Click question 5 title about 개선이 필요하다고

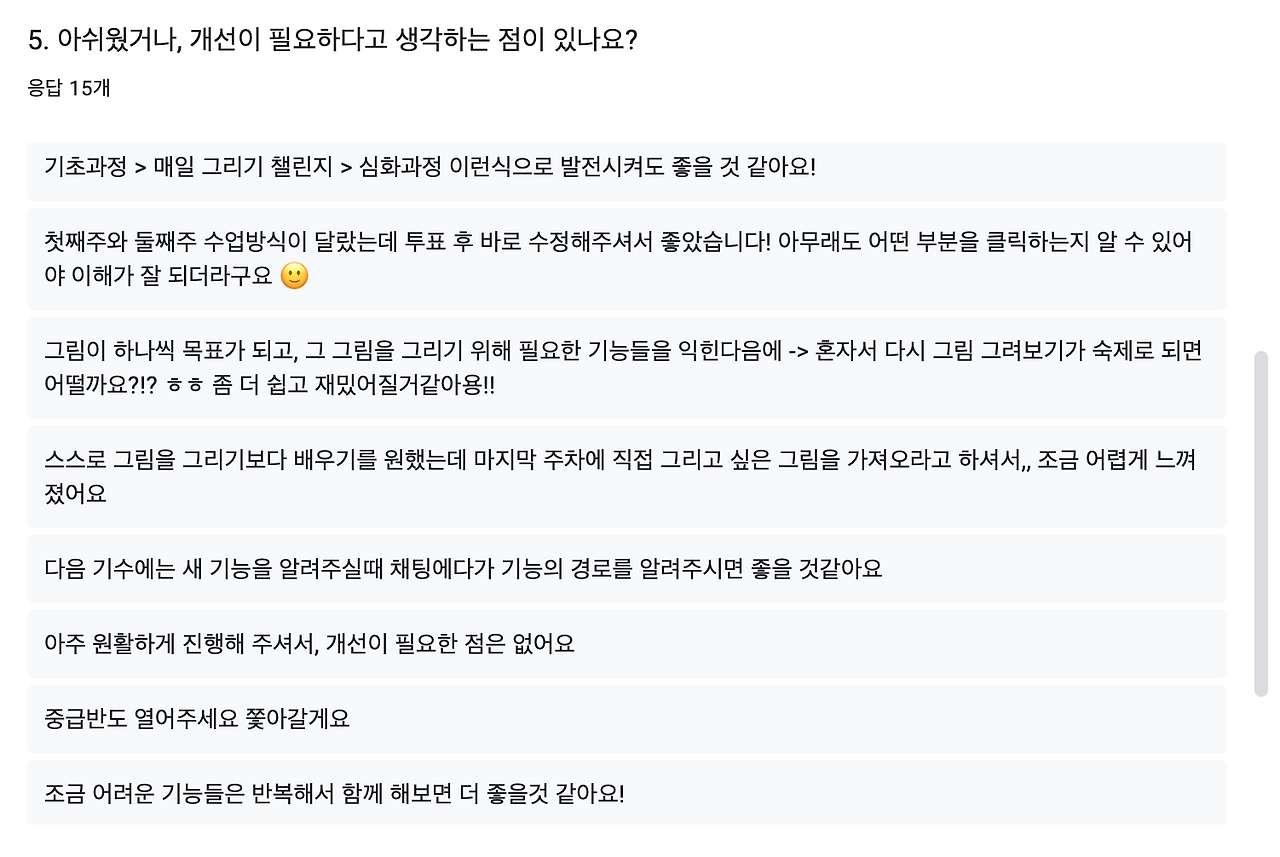tap(334, 40)
